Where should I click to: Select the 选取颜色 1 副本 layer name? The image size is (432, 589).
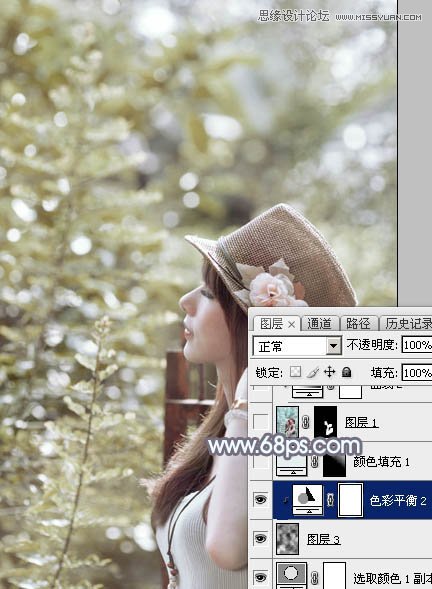click(393, 578)
